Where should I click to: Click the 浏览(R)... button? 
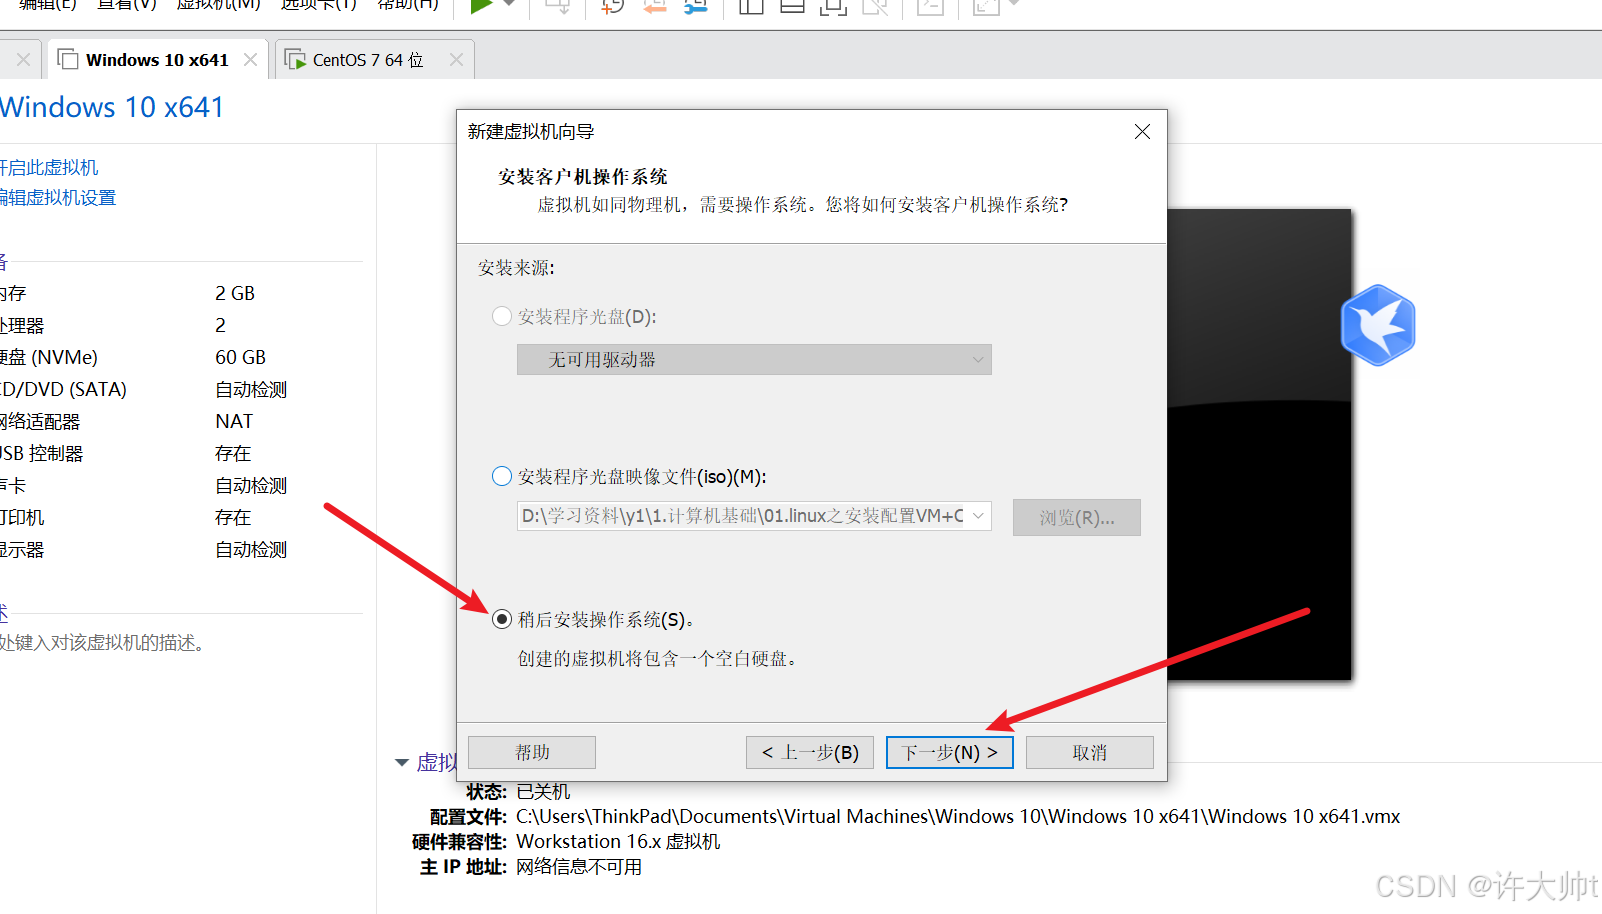1076,517
